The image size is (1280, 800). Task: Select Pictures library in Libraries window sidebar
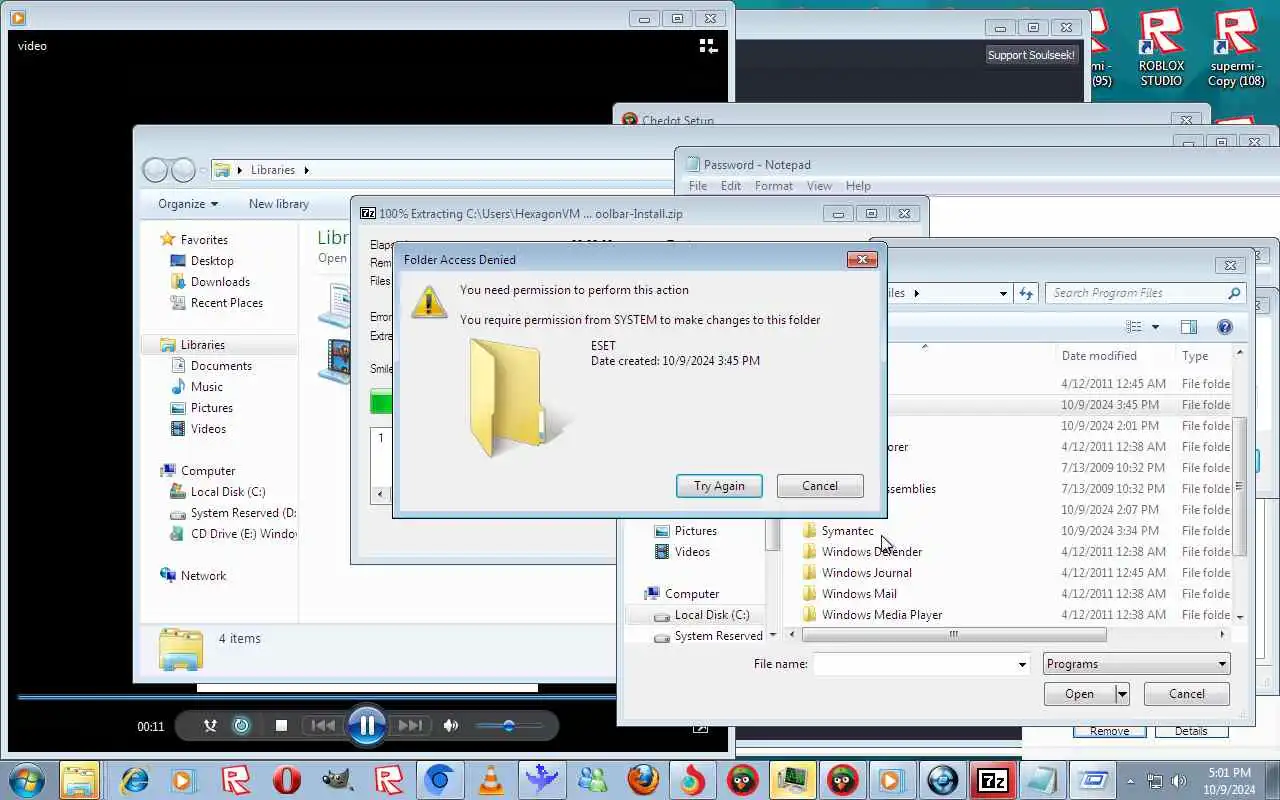212,408
